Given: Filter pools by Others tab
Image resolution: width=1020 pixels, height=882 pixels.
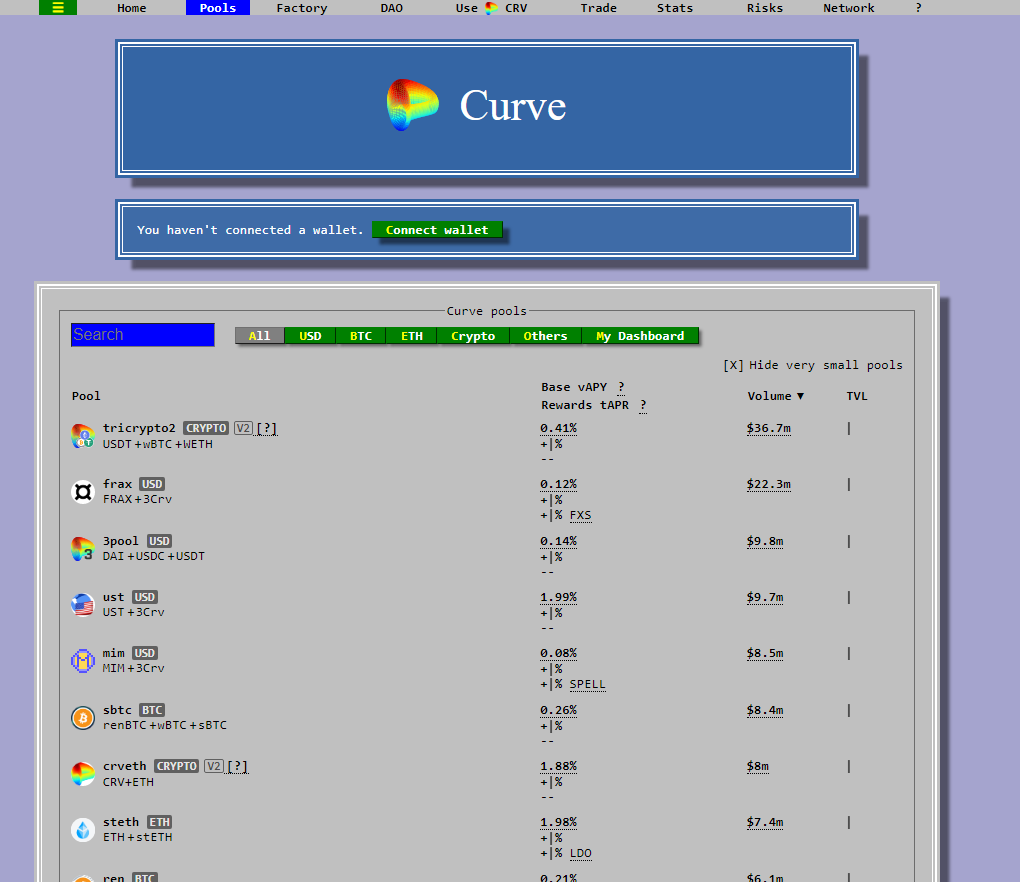Looking at the screenshot, I should pos(545,336).
